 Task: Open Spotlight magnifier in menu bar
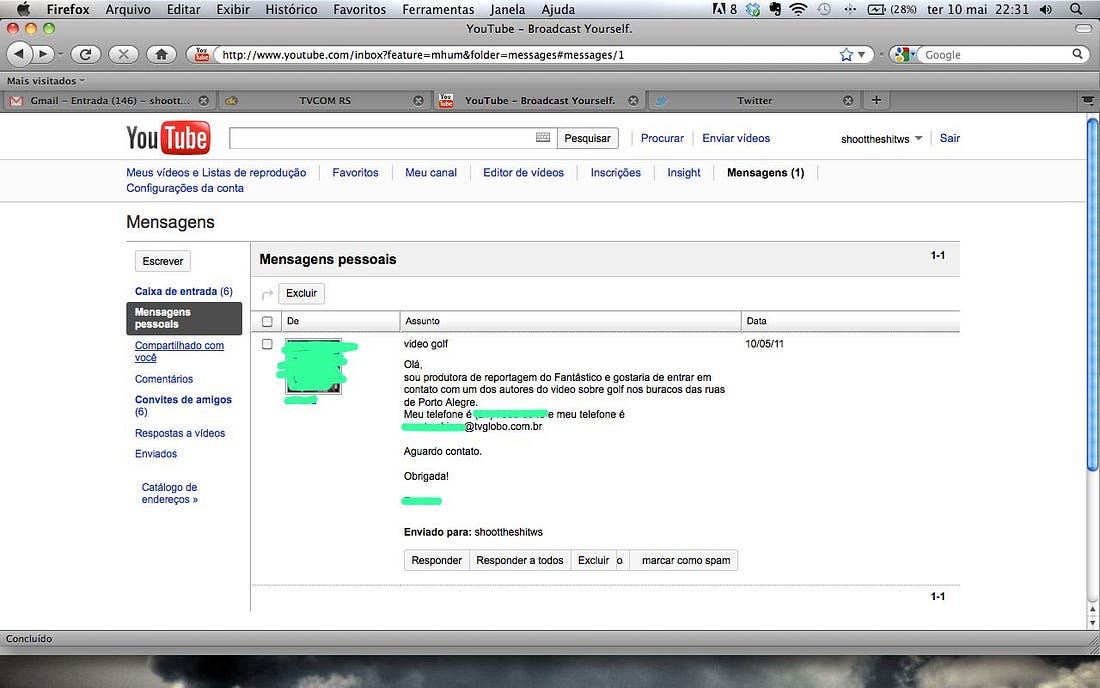tap(1075, 9)
